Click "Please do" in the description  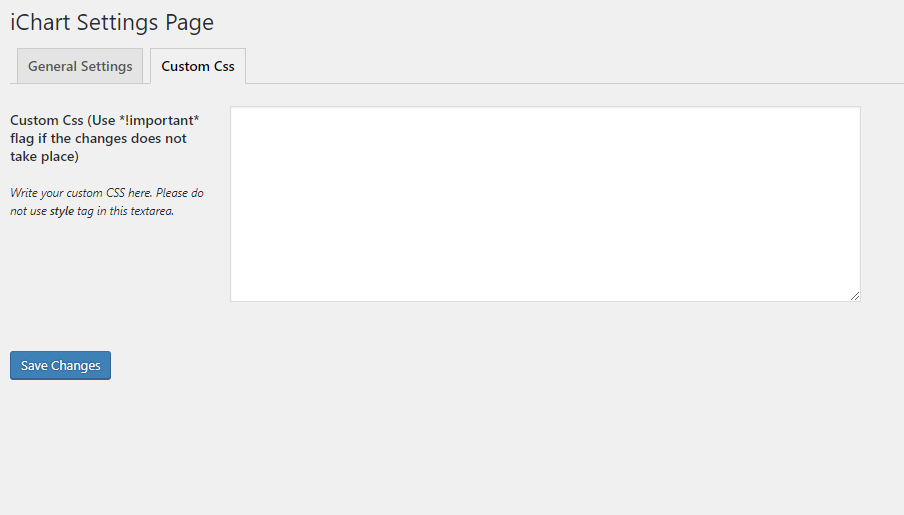(x=179, y=193)
